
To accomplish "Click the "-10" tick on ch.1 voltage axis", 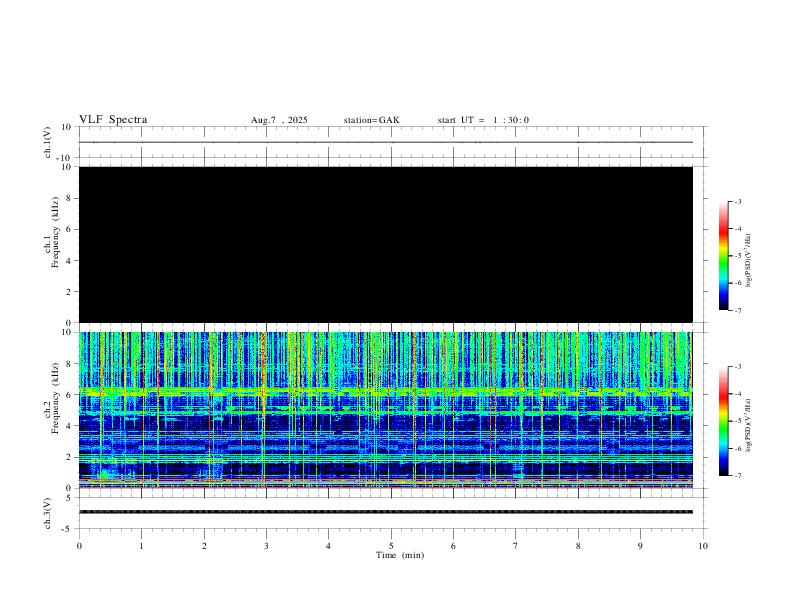I will [x=66, y=158].
